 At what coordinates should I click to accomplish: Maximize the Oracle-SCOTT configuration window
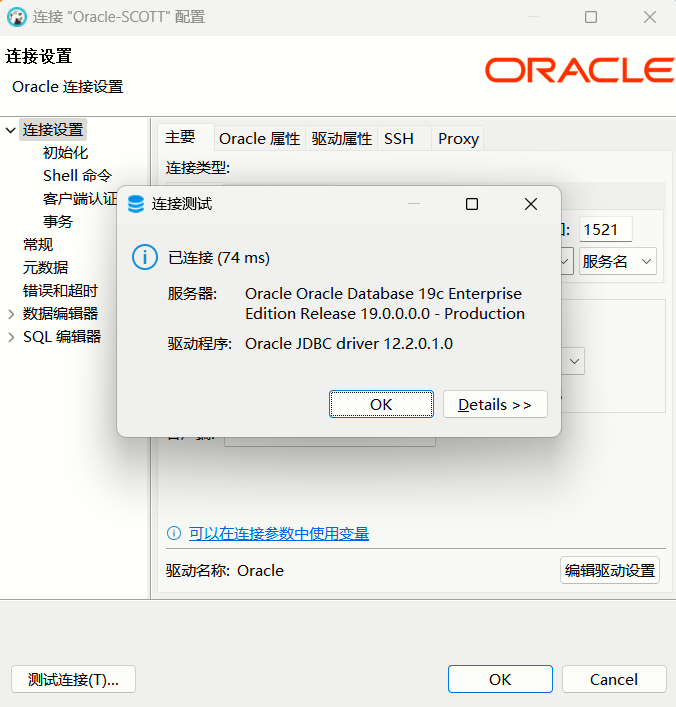(x=591, y=17)
